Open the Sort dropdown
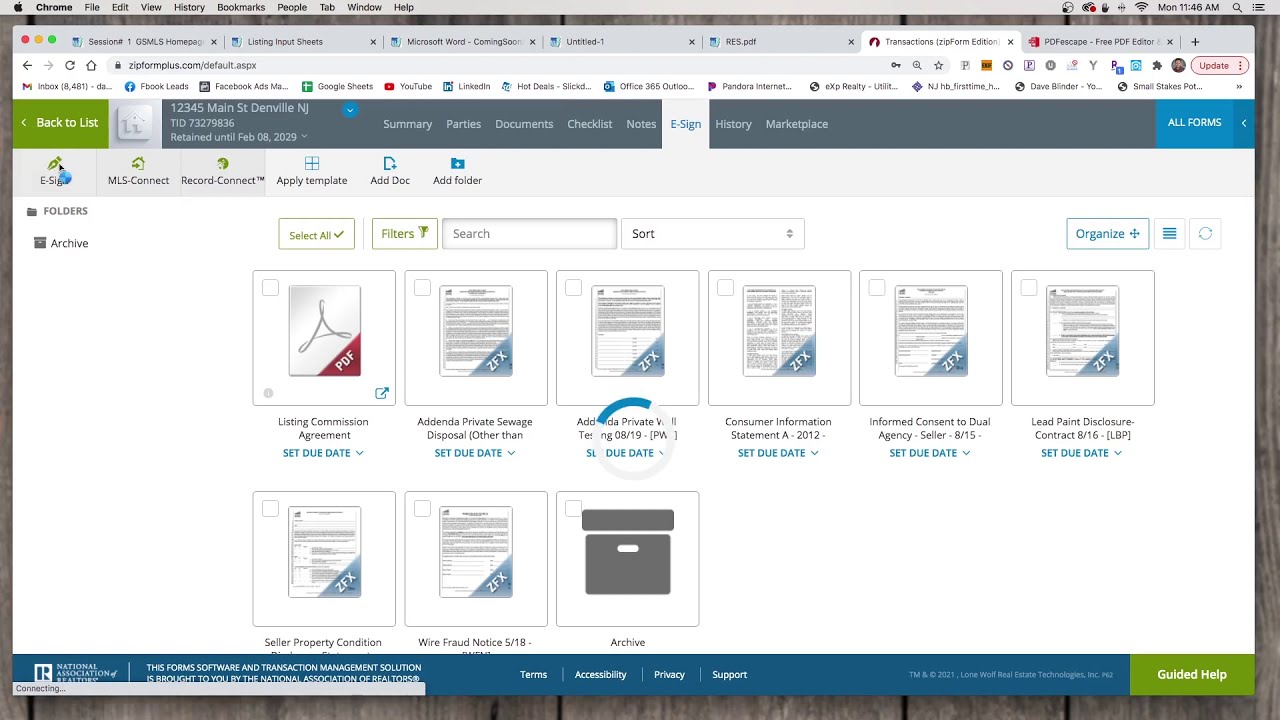 (712, 234)
